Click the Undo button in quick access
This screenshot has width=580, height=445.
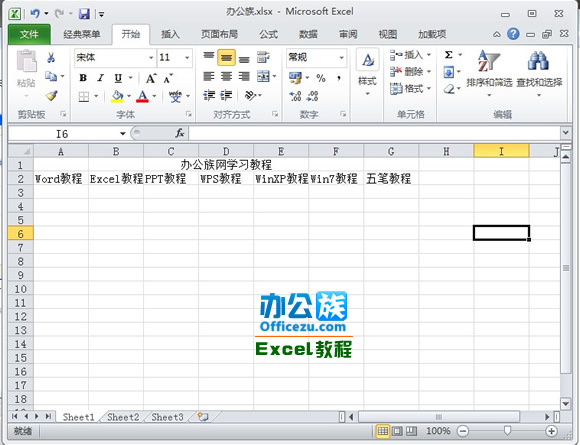[35, 14]
